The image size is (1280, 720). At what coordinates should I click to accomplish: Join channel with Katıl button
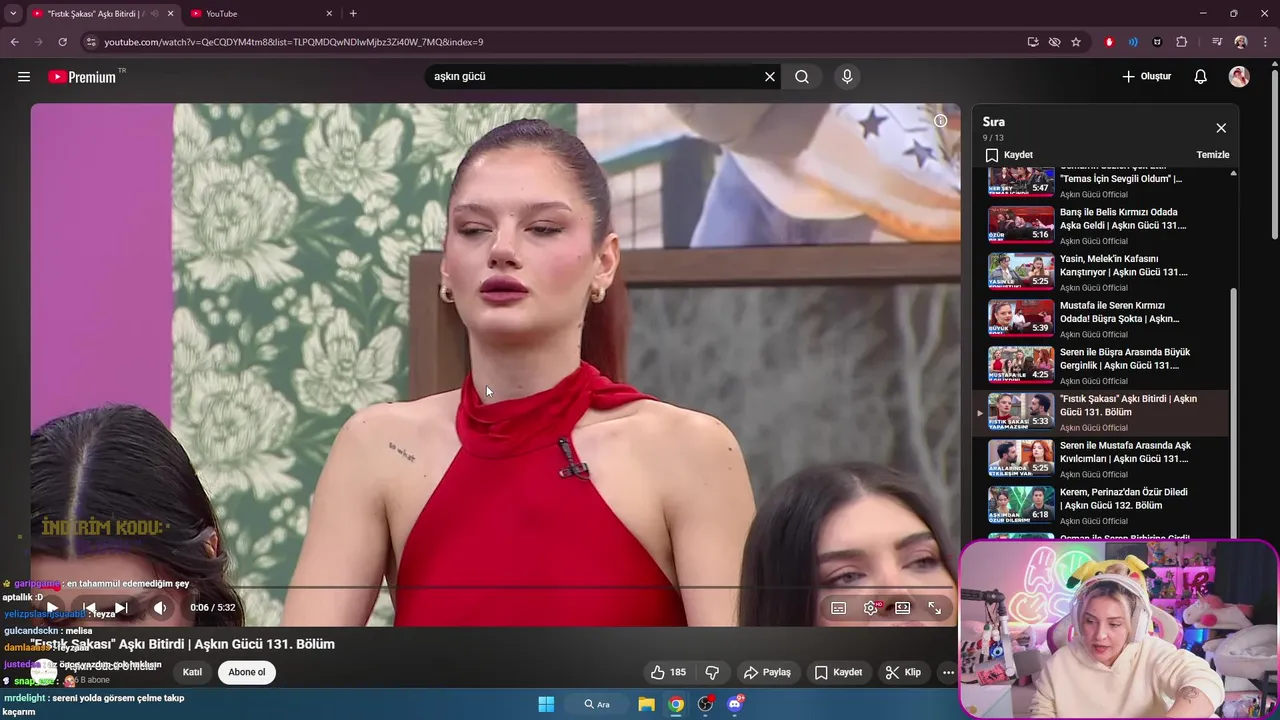click(192, 672)
